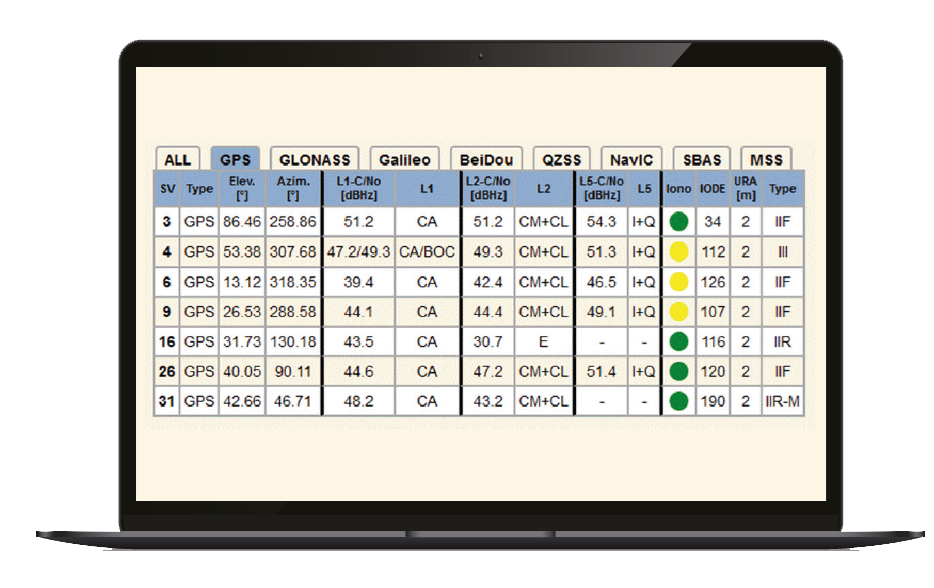Click the IIR satellite type cell
This screenshot has width=934, height=588.
(782, 341)
